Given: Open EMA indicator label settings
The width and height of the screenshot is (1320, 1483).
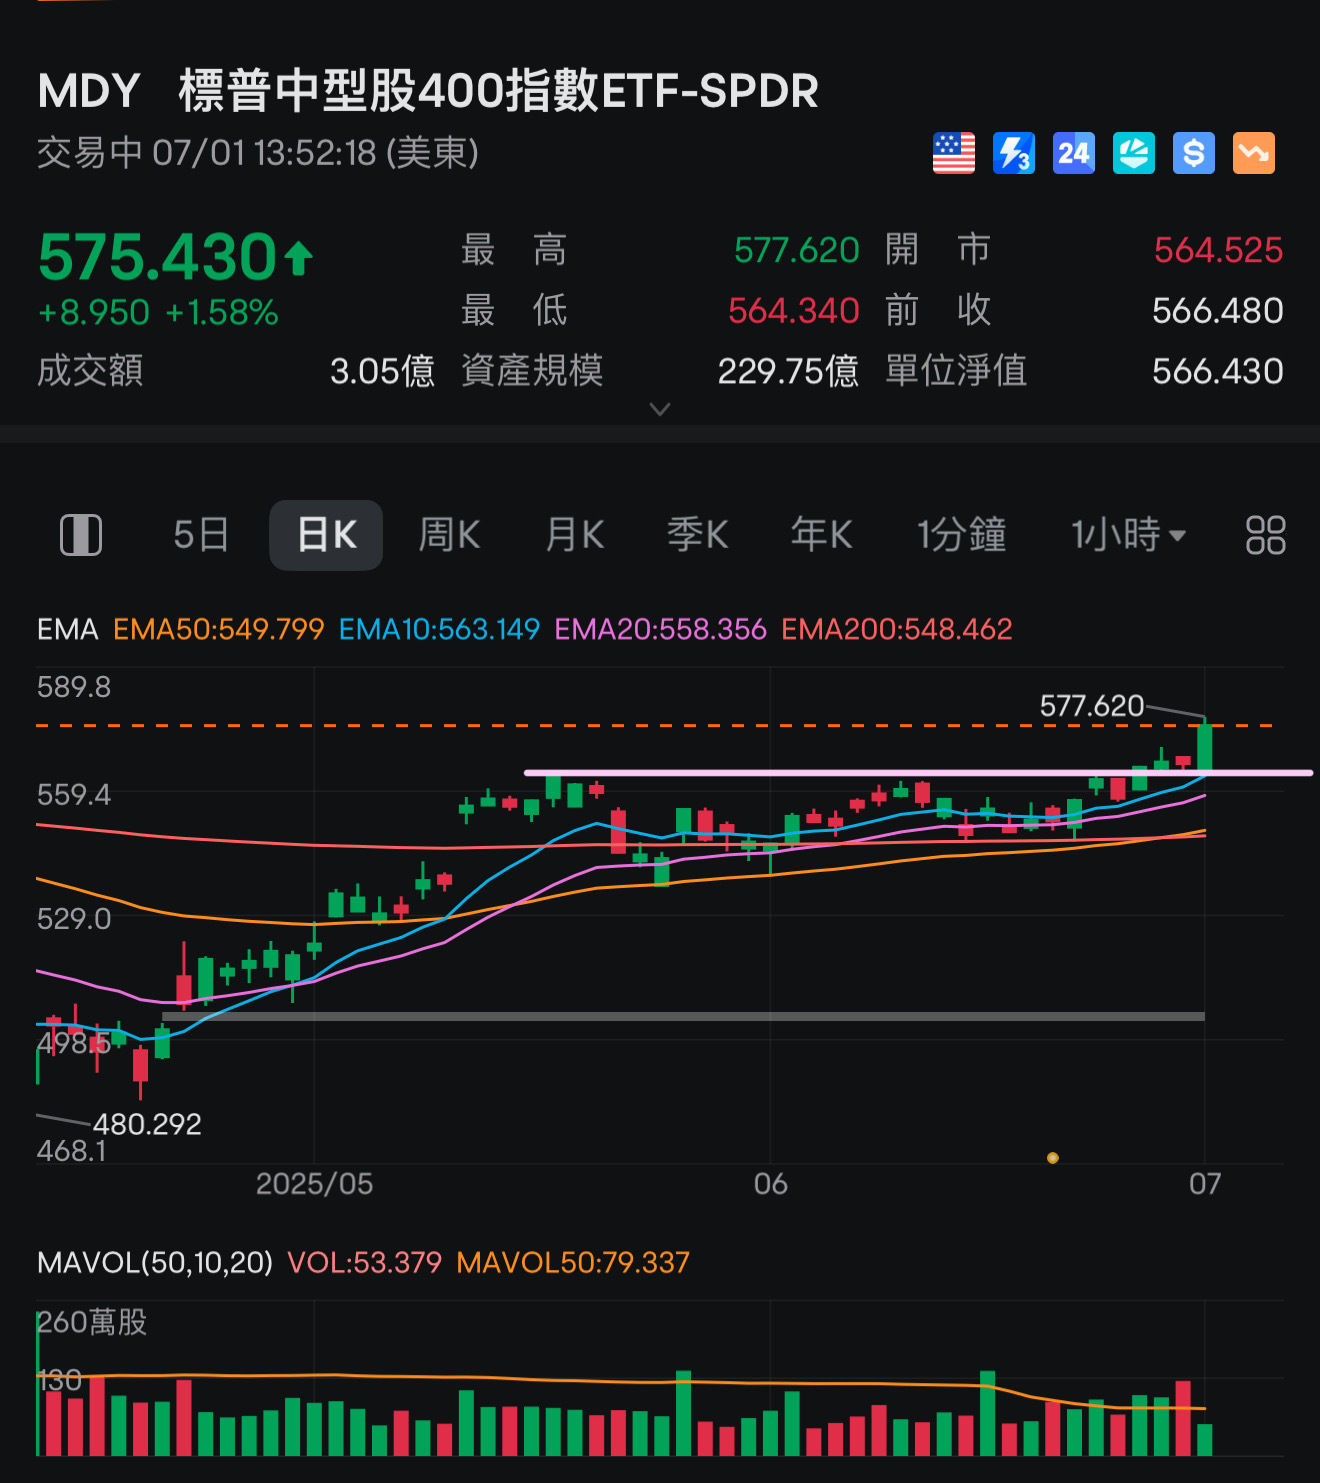Looking at the screenshot, I should (67, 629).
